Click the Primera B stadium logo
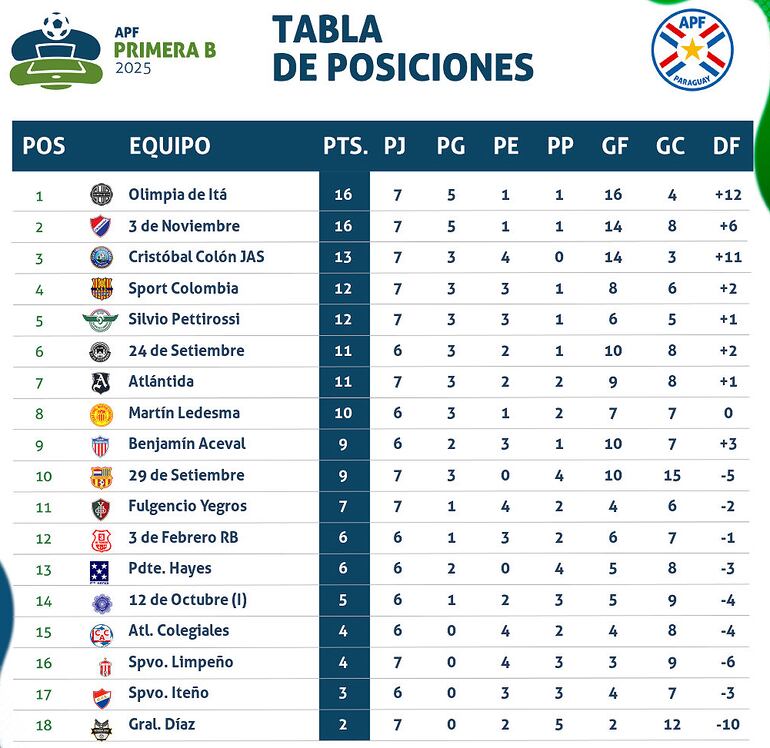The height and width of the screenshot is (748, 770). pos(55,49)
